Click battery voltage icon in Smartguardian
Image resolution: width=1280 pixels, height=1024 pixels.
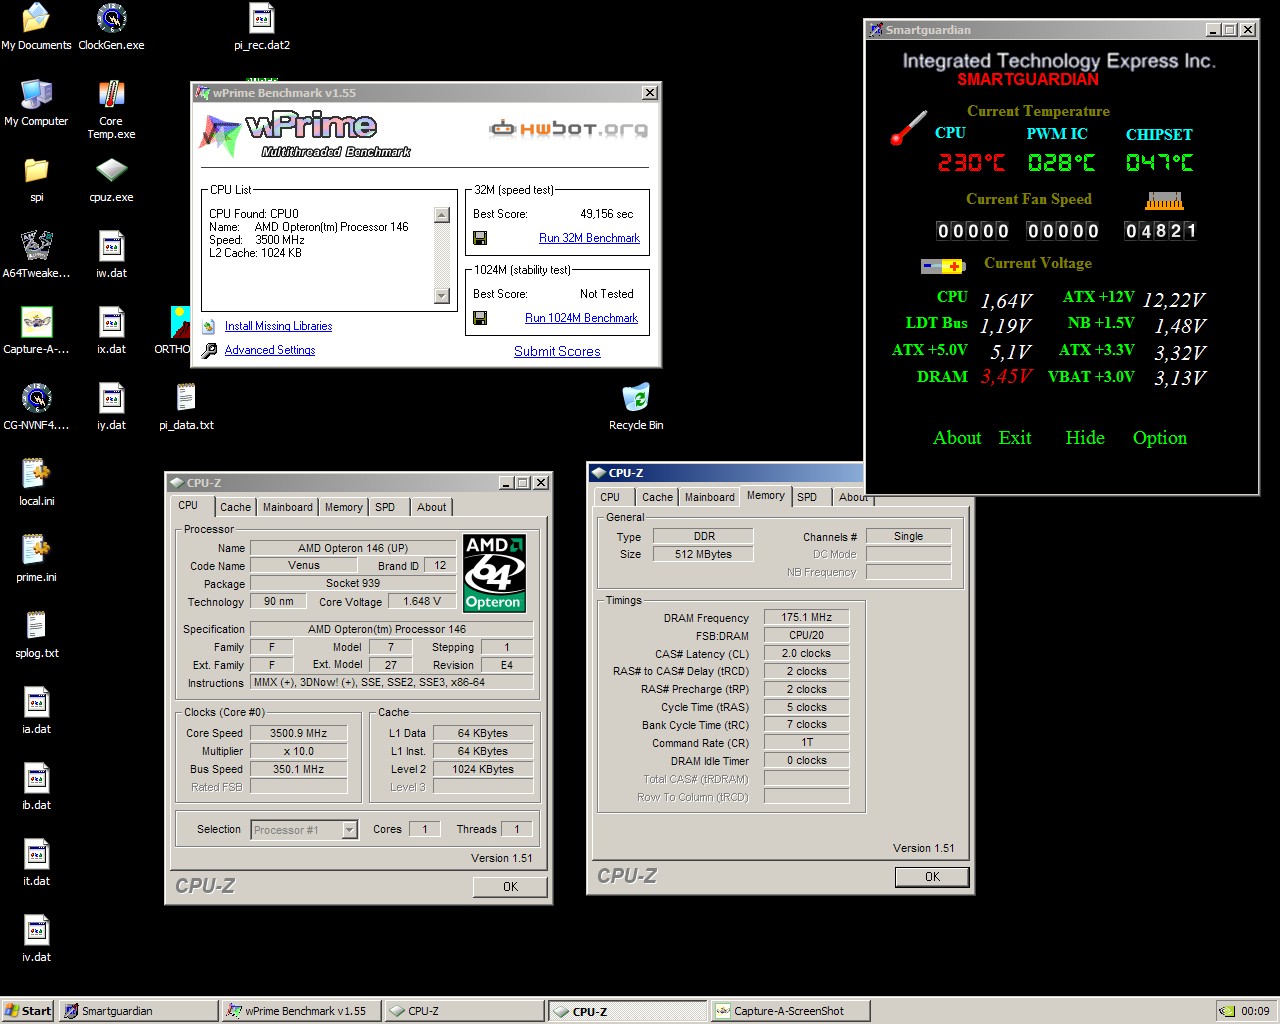pos(943,266)
